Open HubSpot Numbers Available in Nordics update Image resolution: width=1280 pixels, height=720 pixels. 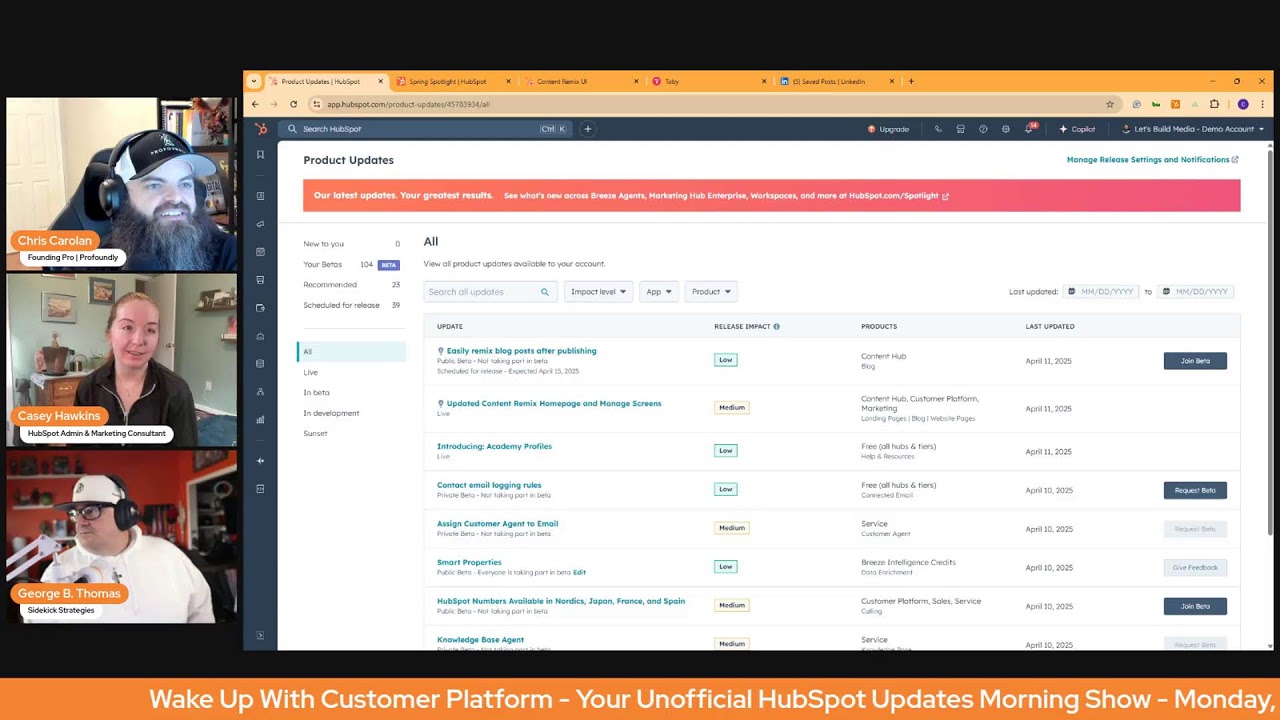(x=561, y=602)
